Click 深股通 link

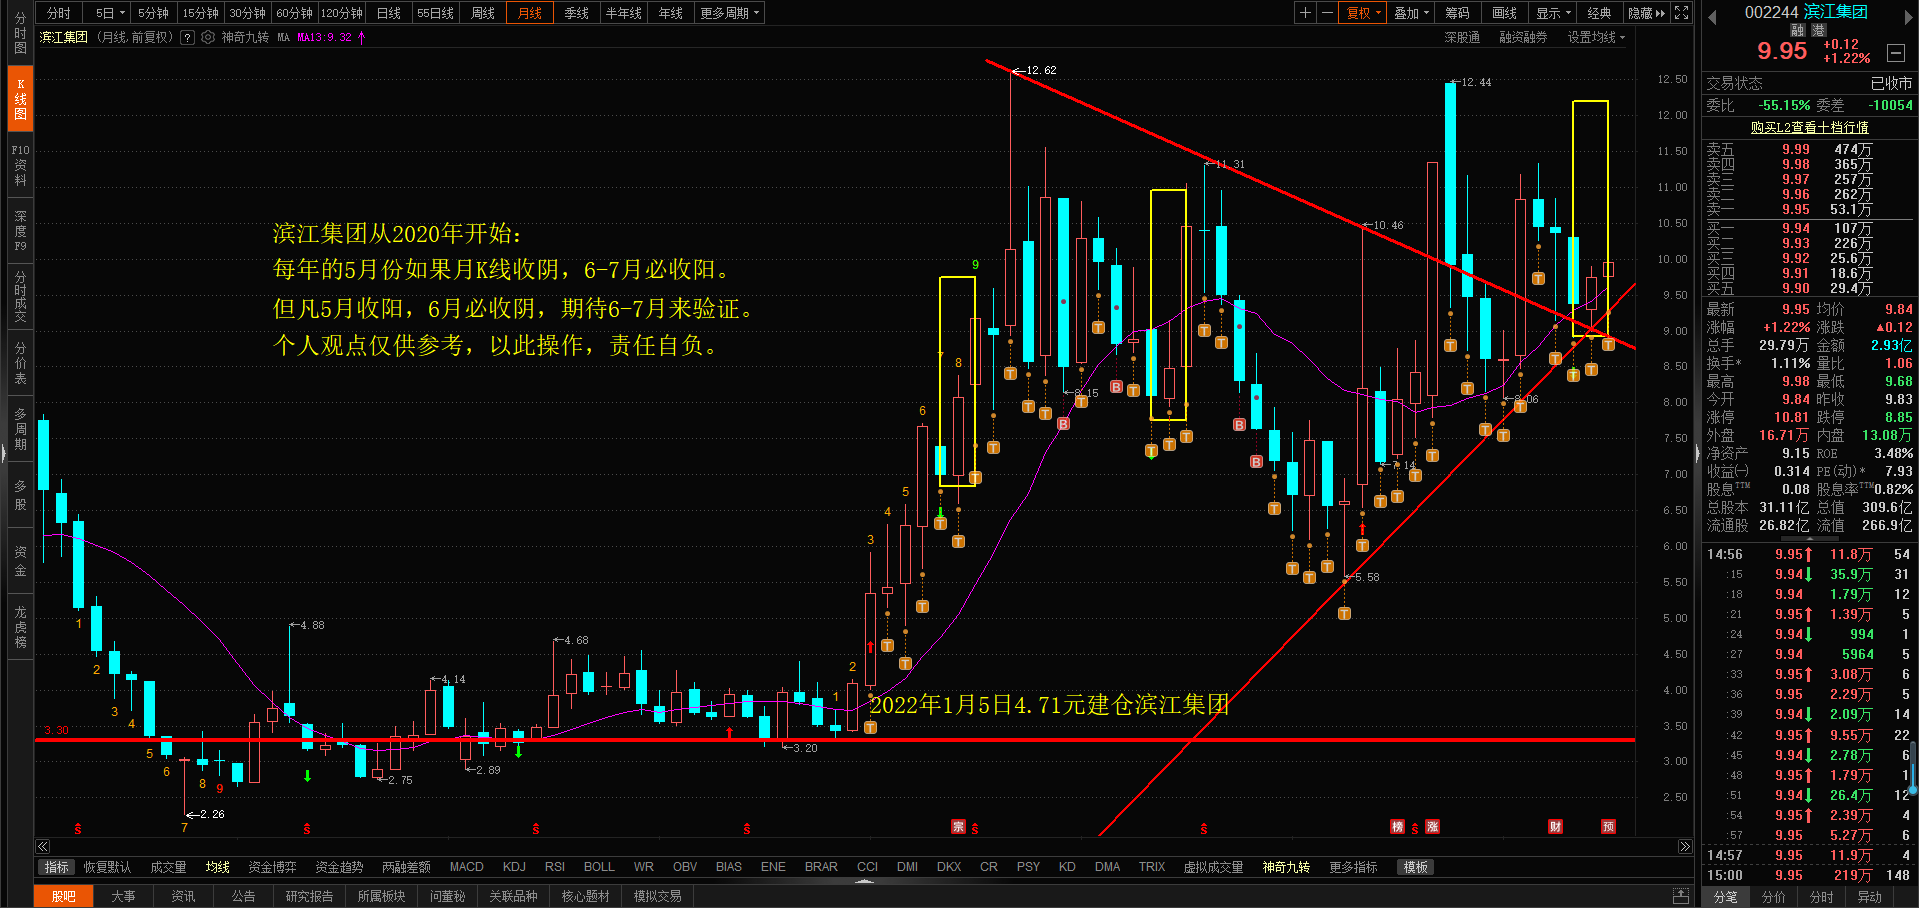[x=1462, y=37]
